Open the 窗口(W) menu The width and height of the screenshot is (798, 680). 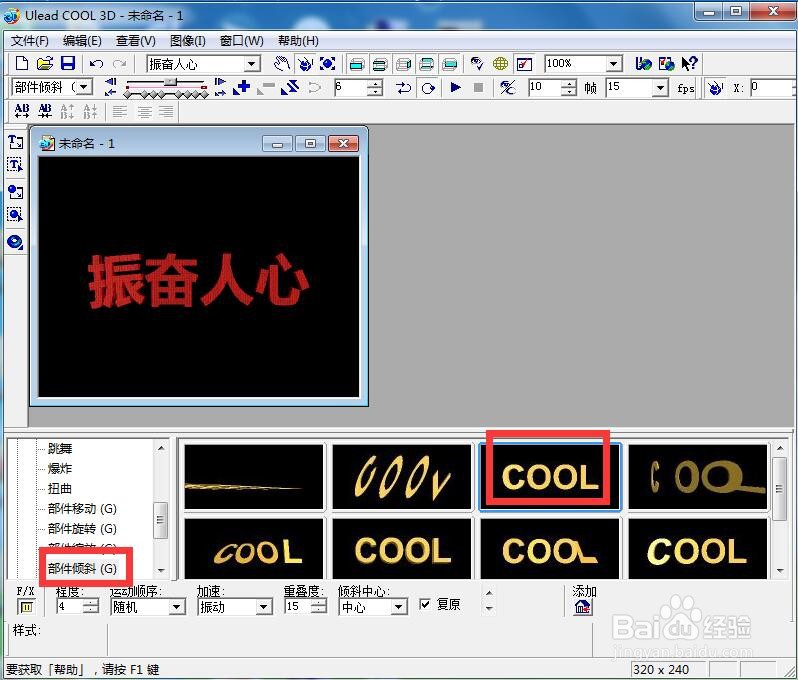pos(241,41)
